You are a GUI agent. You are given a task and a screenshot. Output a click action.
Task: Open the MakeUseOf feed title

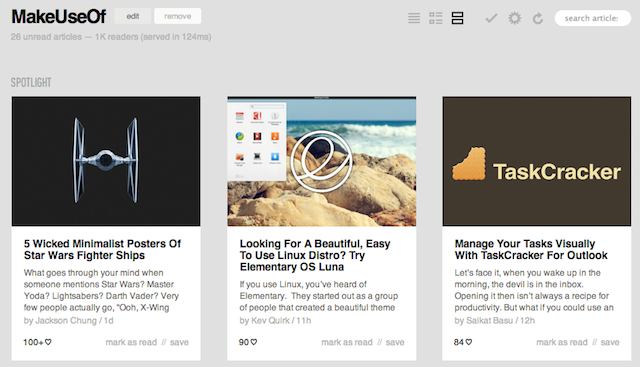[59, 17]
